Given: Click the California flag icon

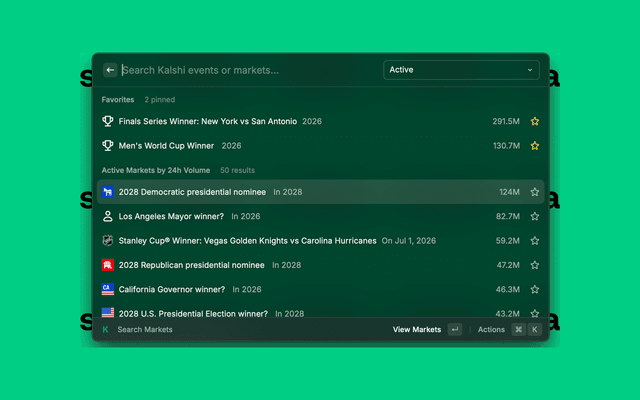Looking at the screenshot, I should 108,289.
